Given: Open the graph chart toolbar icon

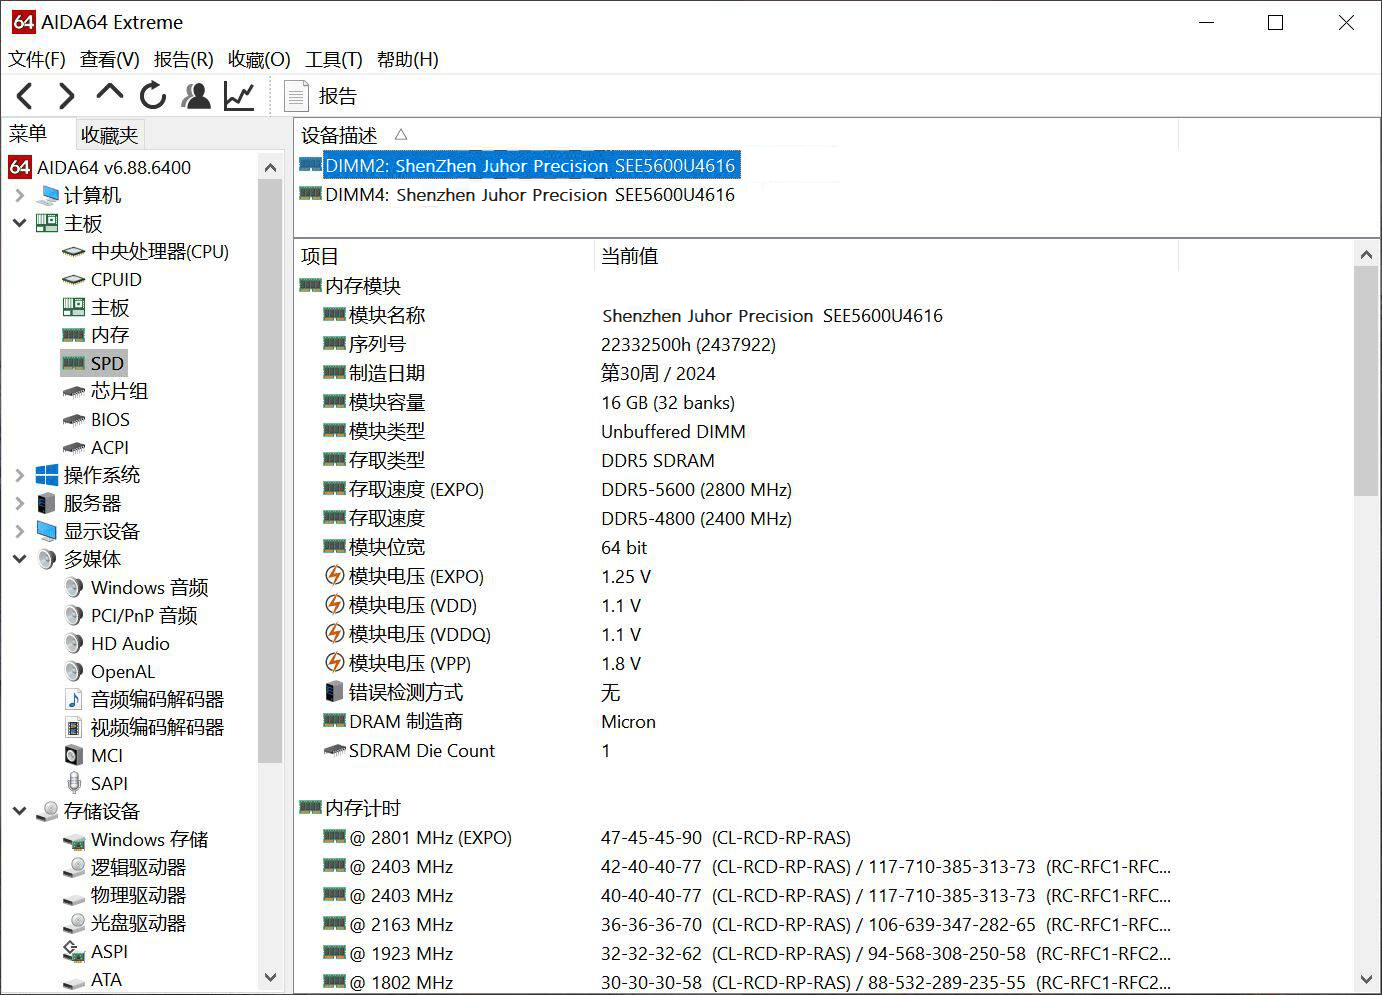Looking at the screenshot, I should tap(239, 96).
